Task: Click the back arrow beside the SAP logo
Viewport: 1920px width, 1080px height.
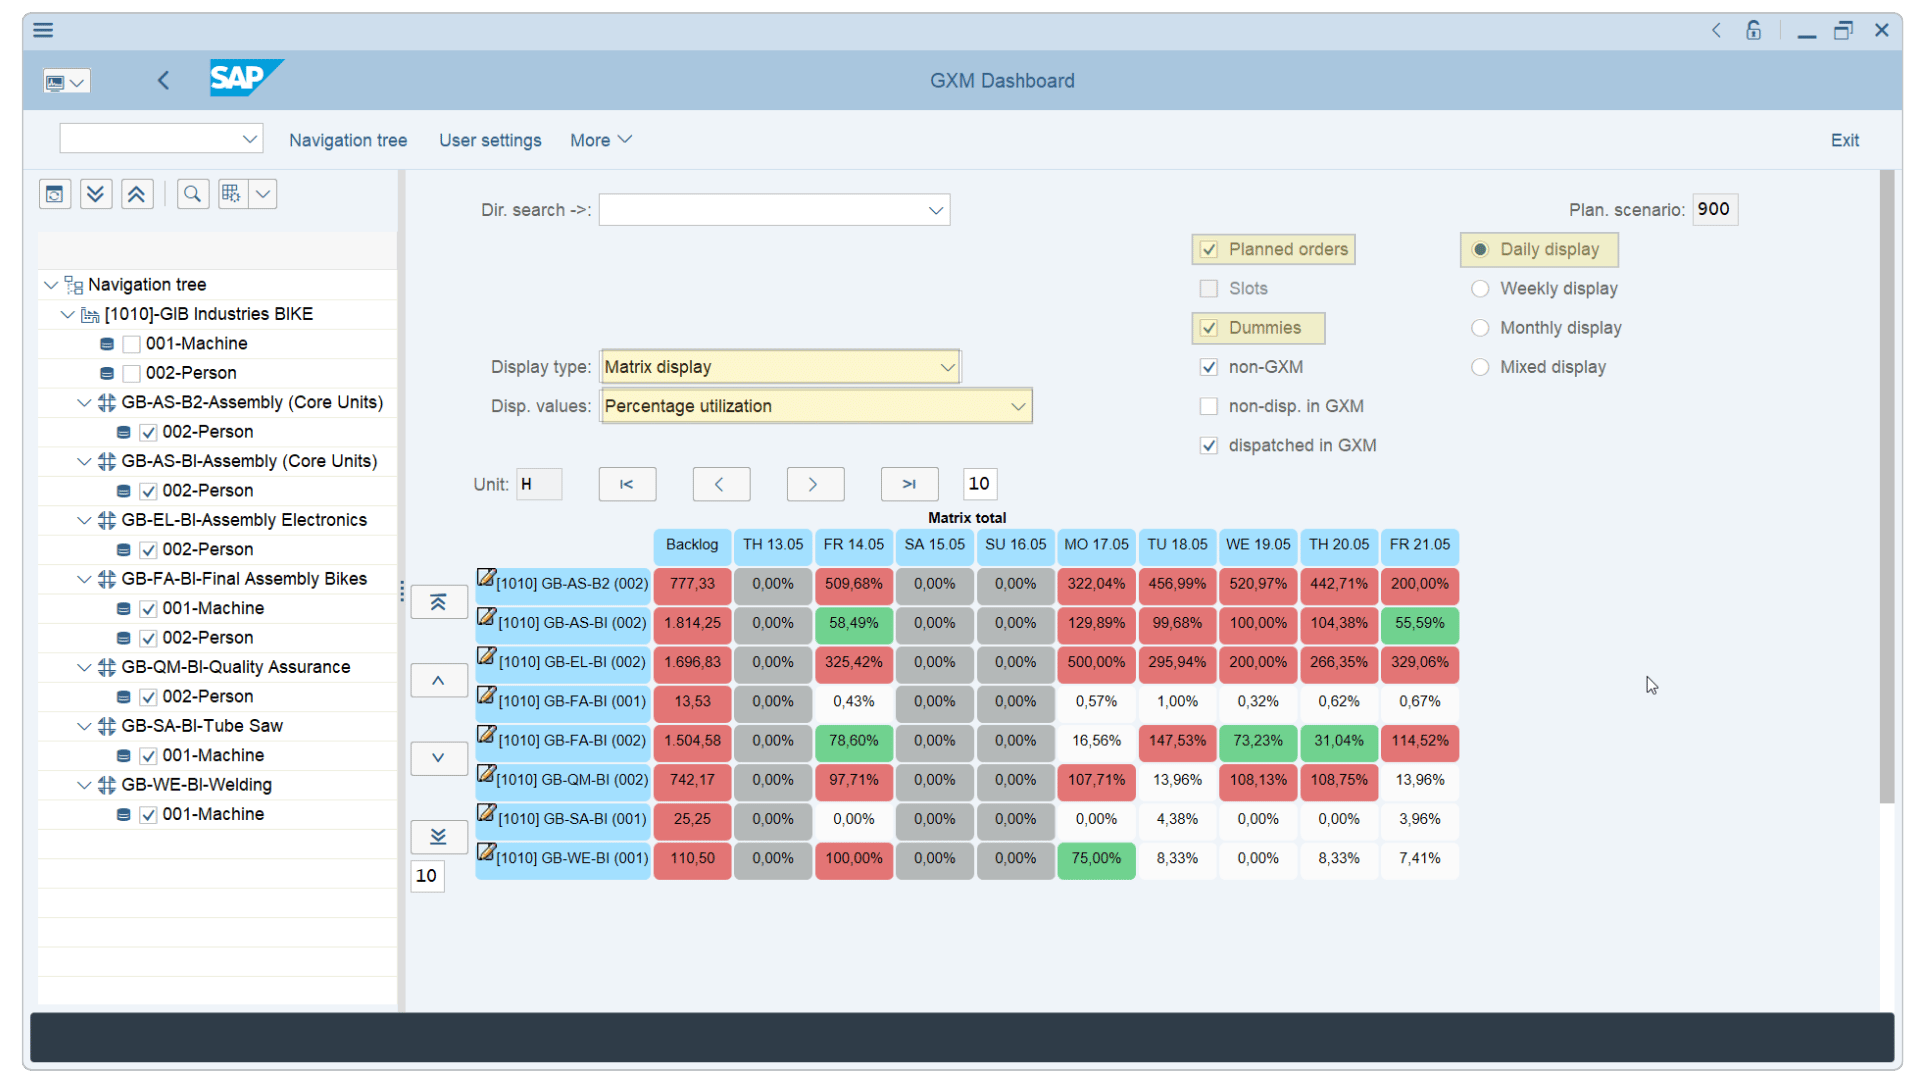Action: [164, 80]
